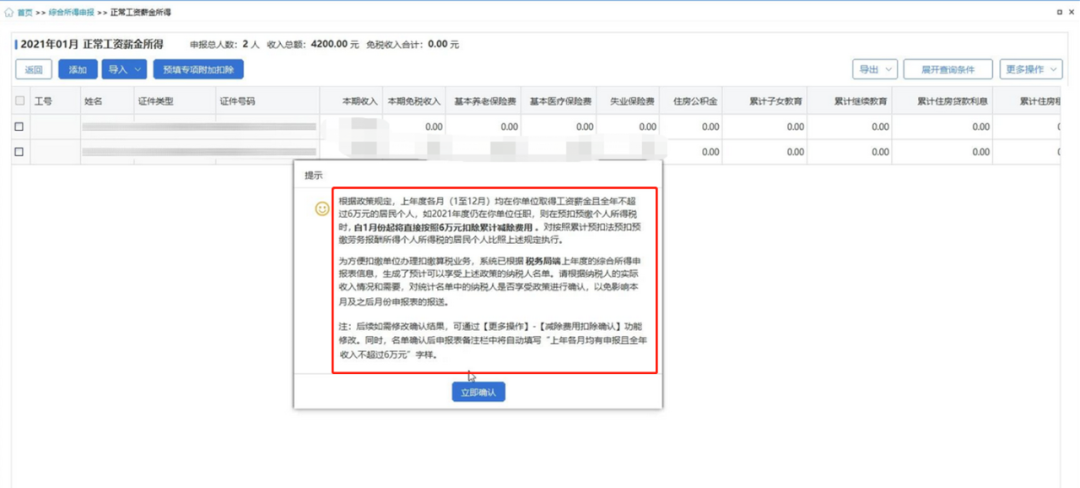1080x488 pixels.
Task: Open the 导出 dropdown
Action: click(x=875, y=70)
